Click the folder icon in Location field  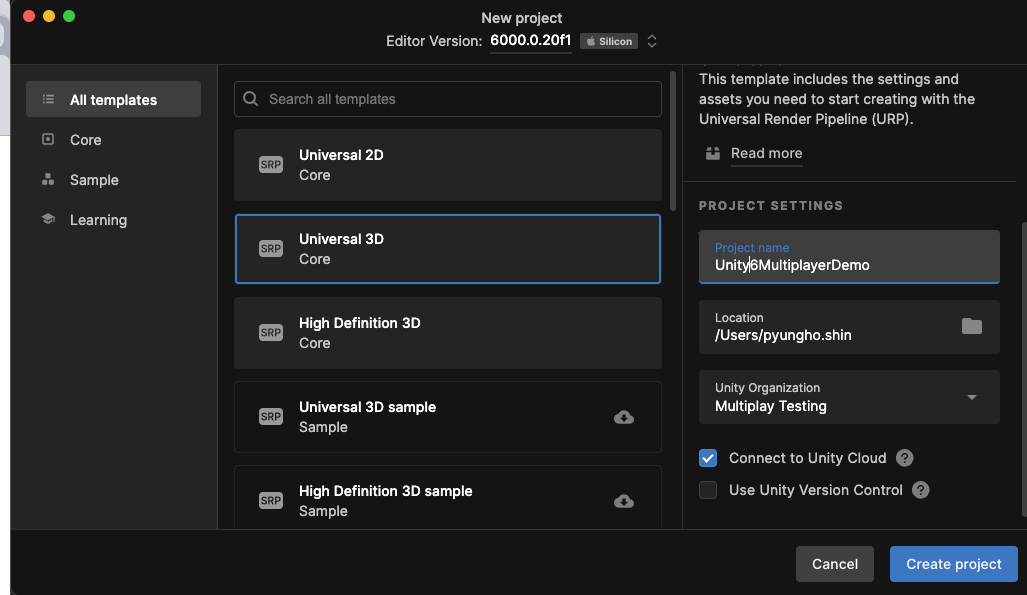coord(971,326)
